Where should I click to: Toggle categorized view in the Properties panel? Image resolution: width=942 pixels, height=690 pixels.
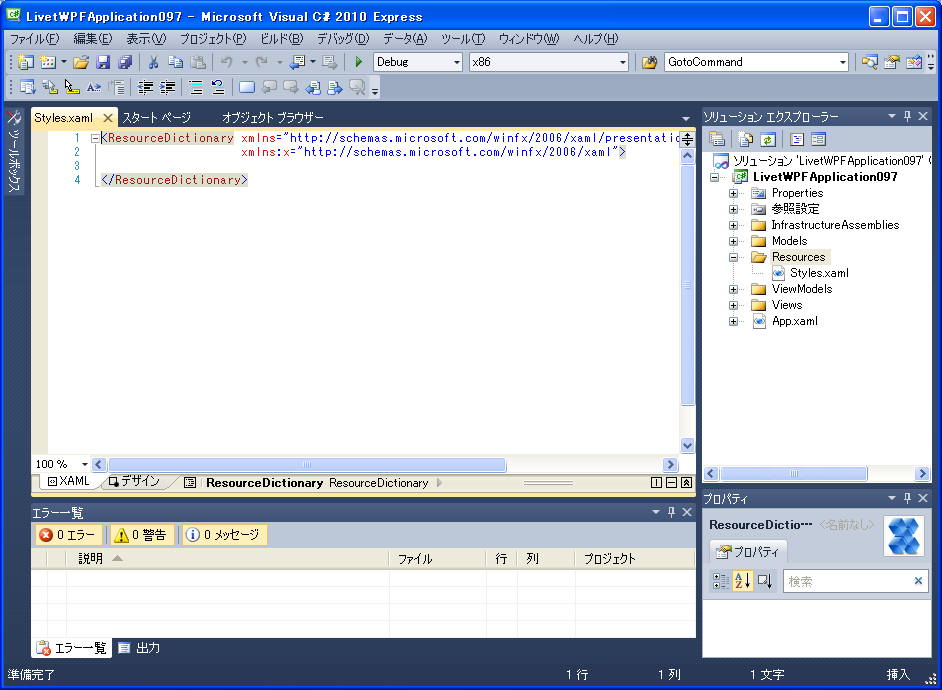(720, 581)
